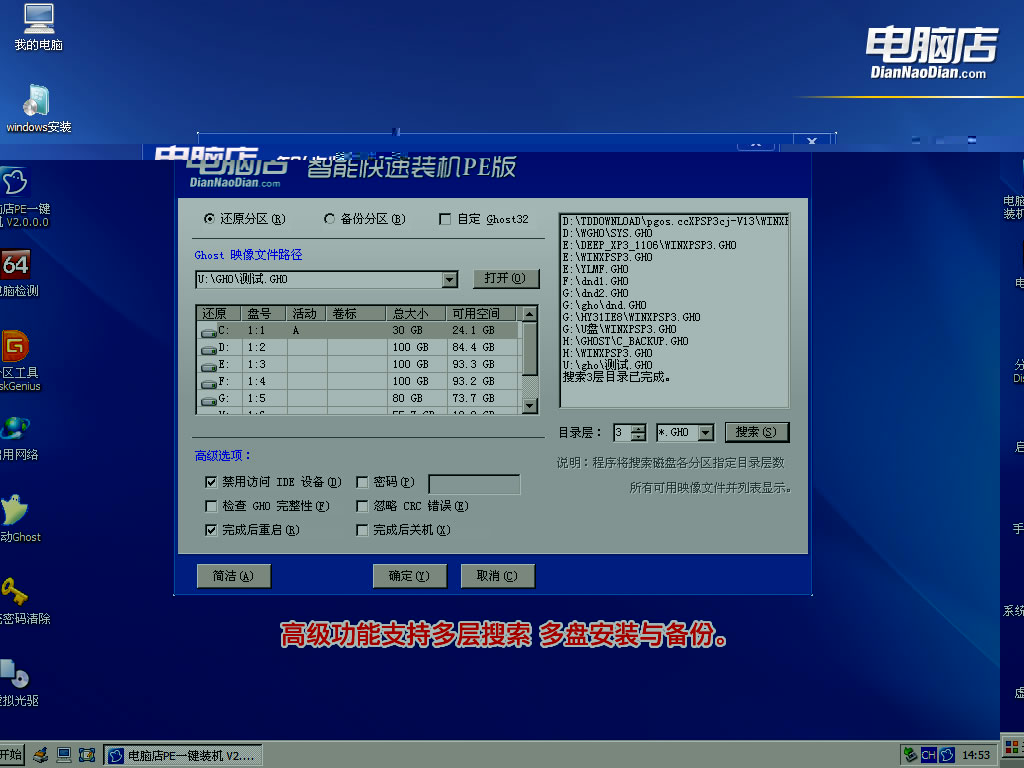The width and height of the screenshot is (1024, 768).
Task: Select the Restore partition (还原分区) radio button
Action: pos(209,219)
